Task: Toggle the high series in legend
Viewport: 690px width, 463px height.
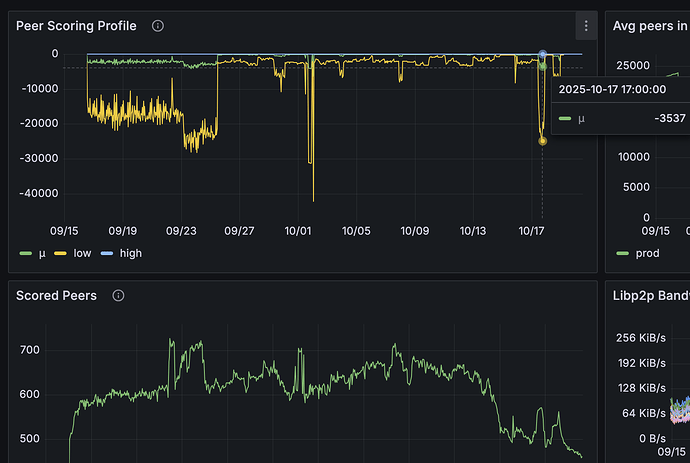Action: pyautogui.click(x=130, y=253)
